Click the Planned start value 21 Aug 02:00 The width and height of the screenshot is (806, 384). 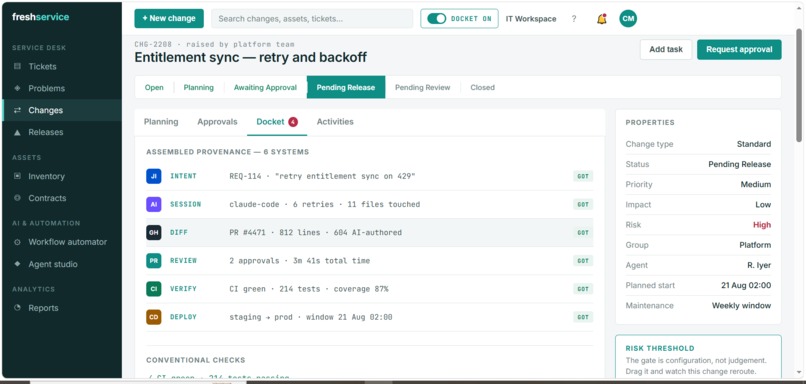point(746,285)
